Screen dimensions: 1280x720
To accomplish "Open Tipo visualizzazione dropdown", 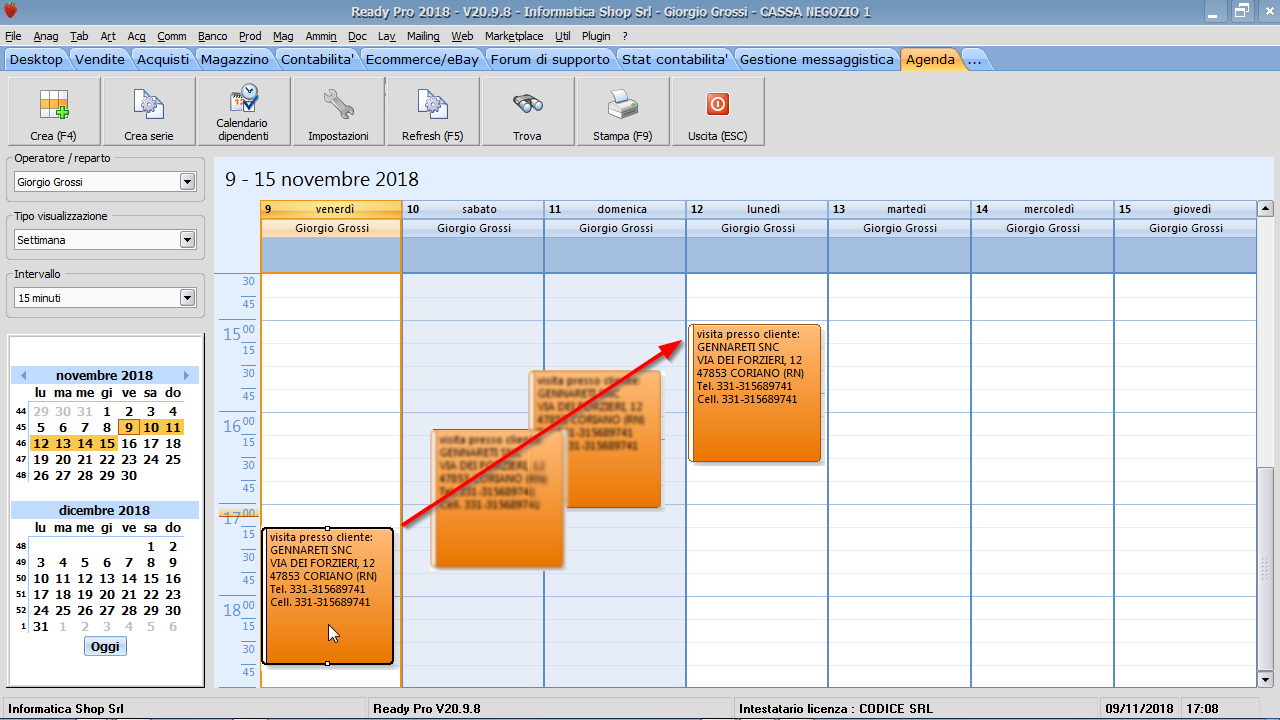I will point(187,240).
